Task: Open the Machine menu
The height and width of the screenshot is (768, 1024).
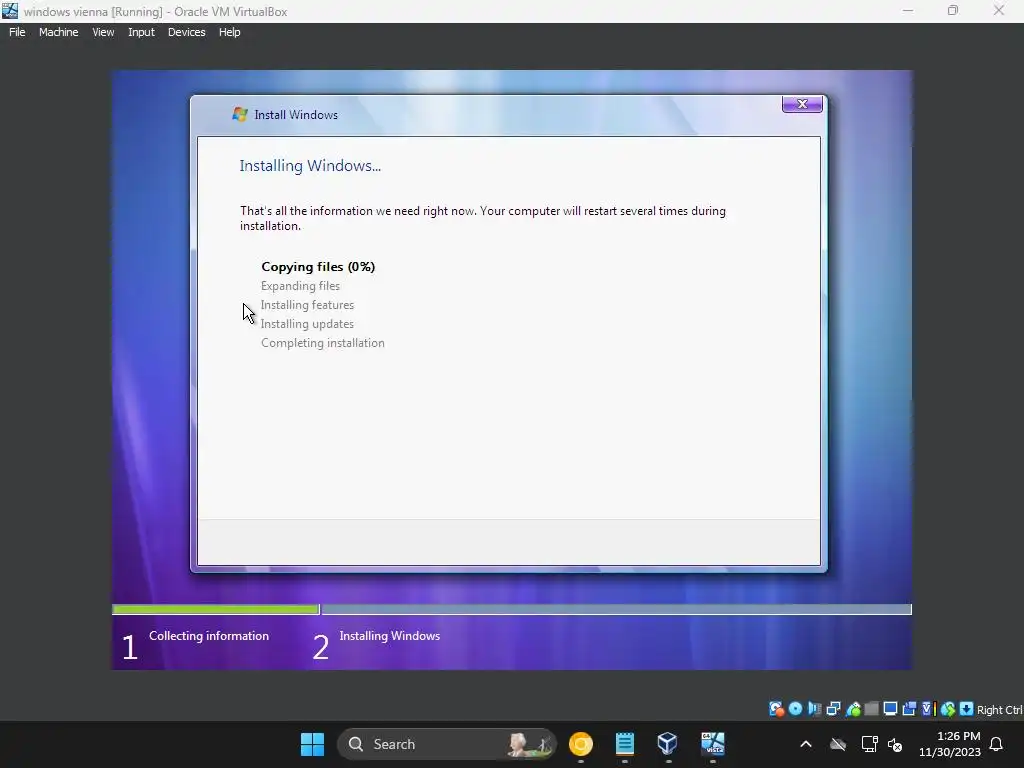Action: 59,32
